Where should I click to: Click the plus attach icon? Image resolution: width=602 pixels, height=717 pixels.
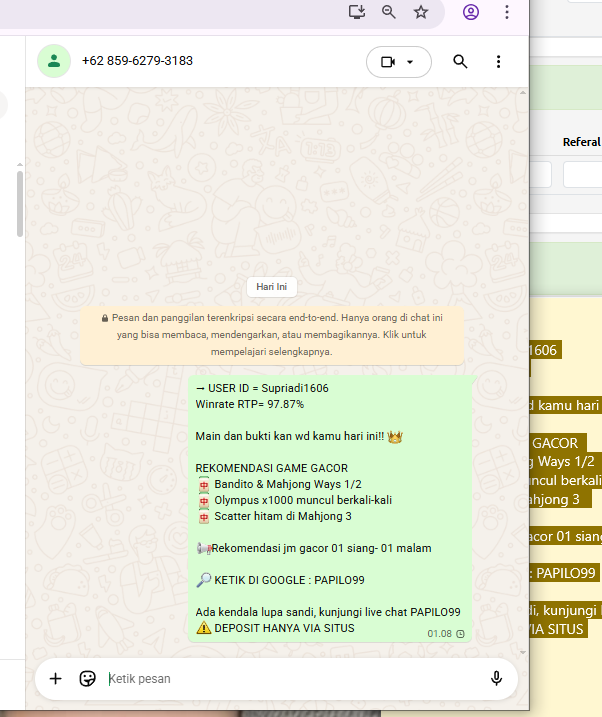55,679
